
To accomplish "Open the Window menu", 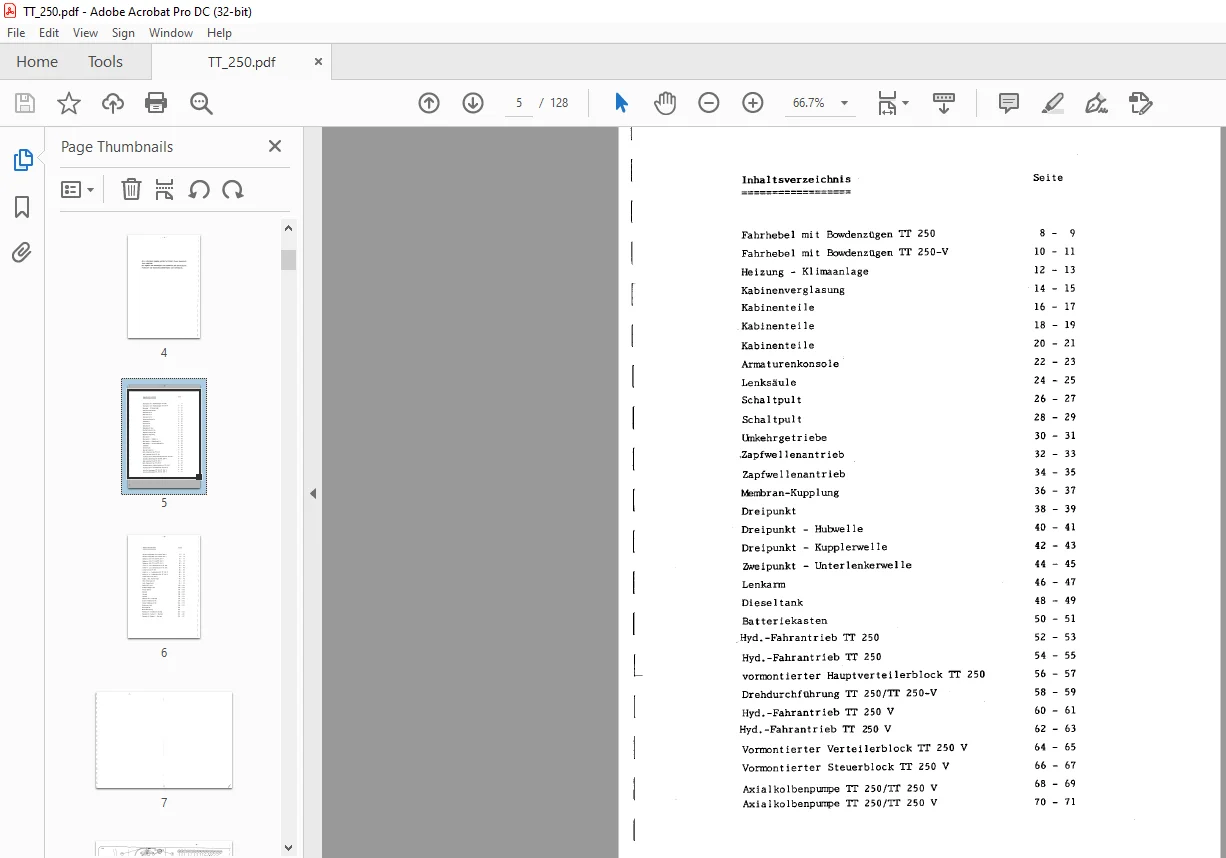I will click(171, 33).
